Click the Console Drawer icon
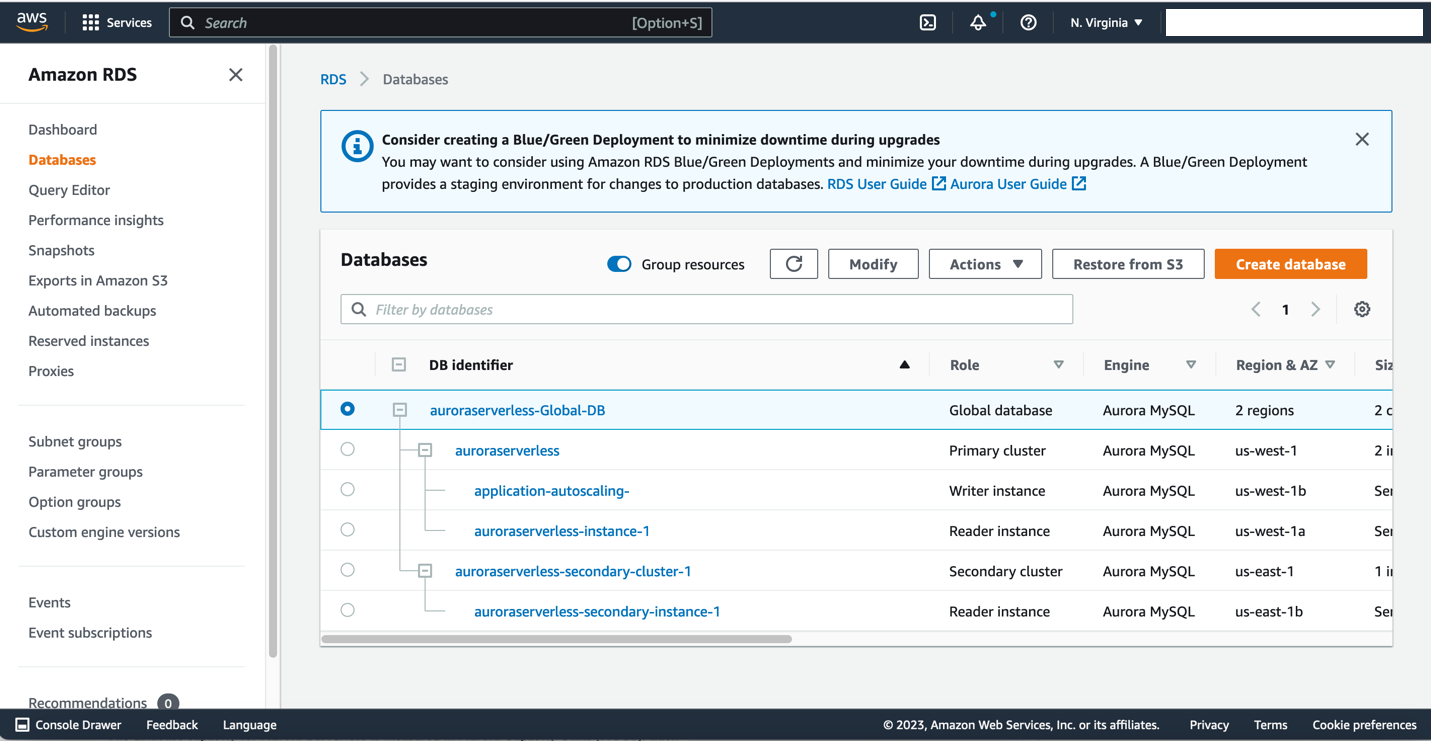The height and width of the screenshot is (741, 1431). pos(22,725)
